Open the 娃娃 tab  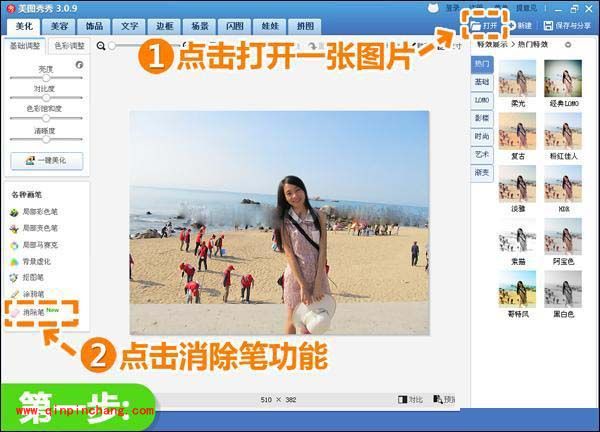270,26
